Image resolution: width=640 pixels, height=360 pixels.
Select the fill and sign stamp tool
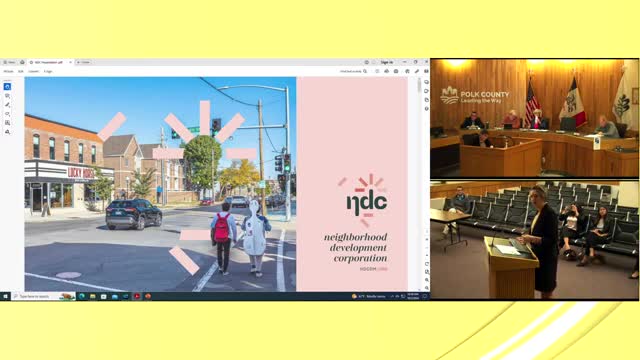point(7,132)
